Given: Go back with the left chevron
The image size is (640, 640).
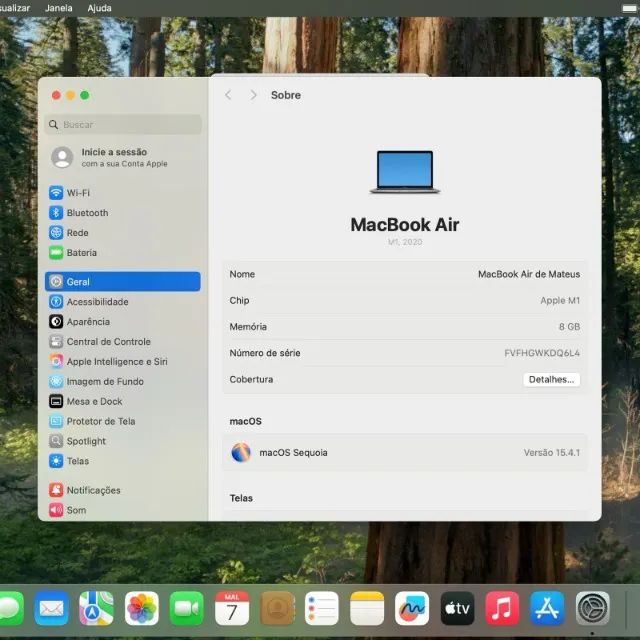Looking at the screenshot, I should point(228,95).
